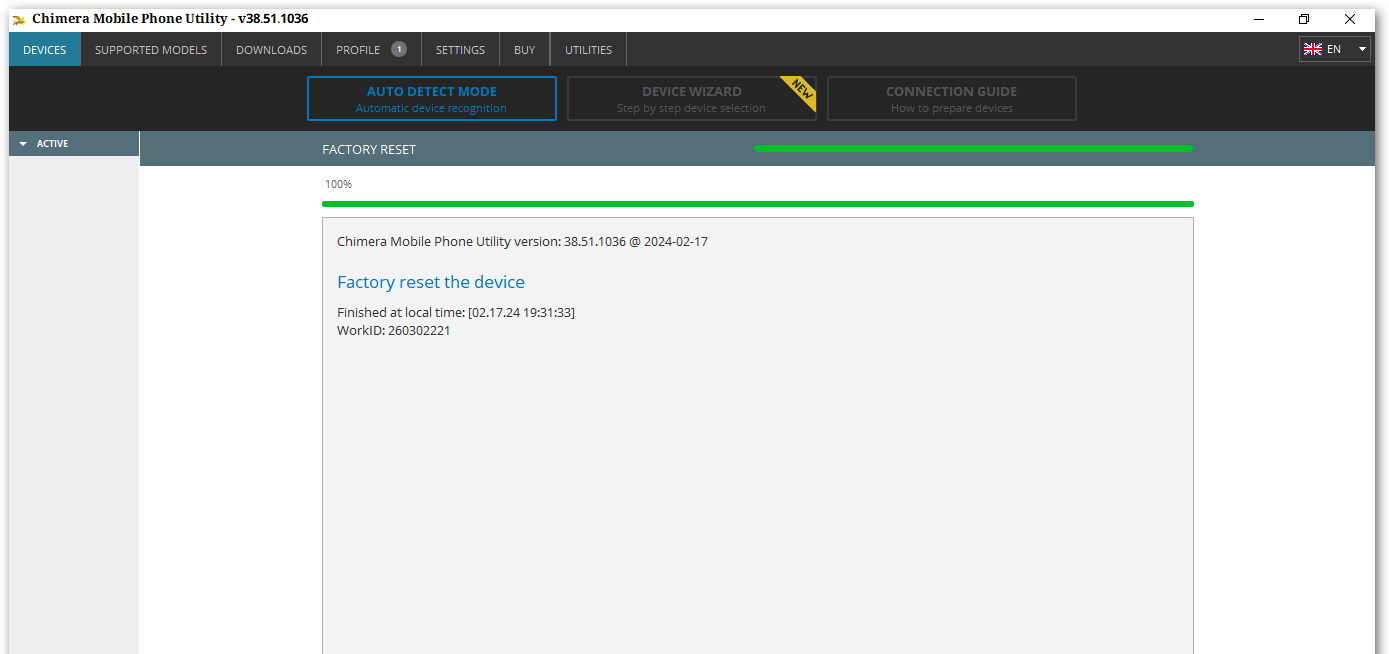Click the 100% progress label

coord(338,184)
